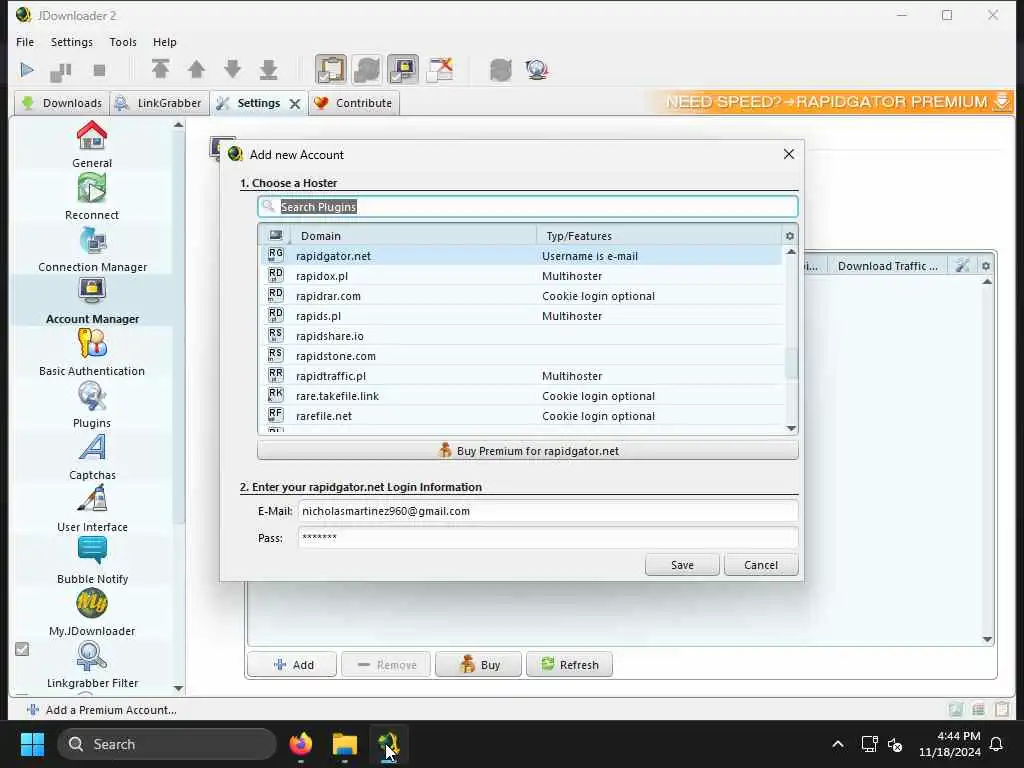
Task: Select rapidox.pl hoster row
Action: (x=521, y=276)
